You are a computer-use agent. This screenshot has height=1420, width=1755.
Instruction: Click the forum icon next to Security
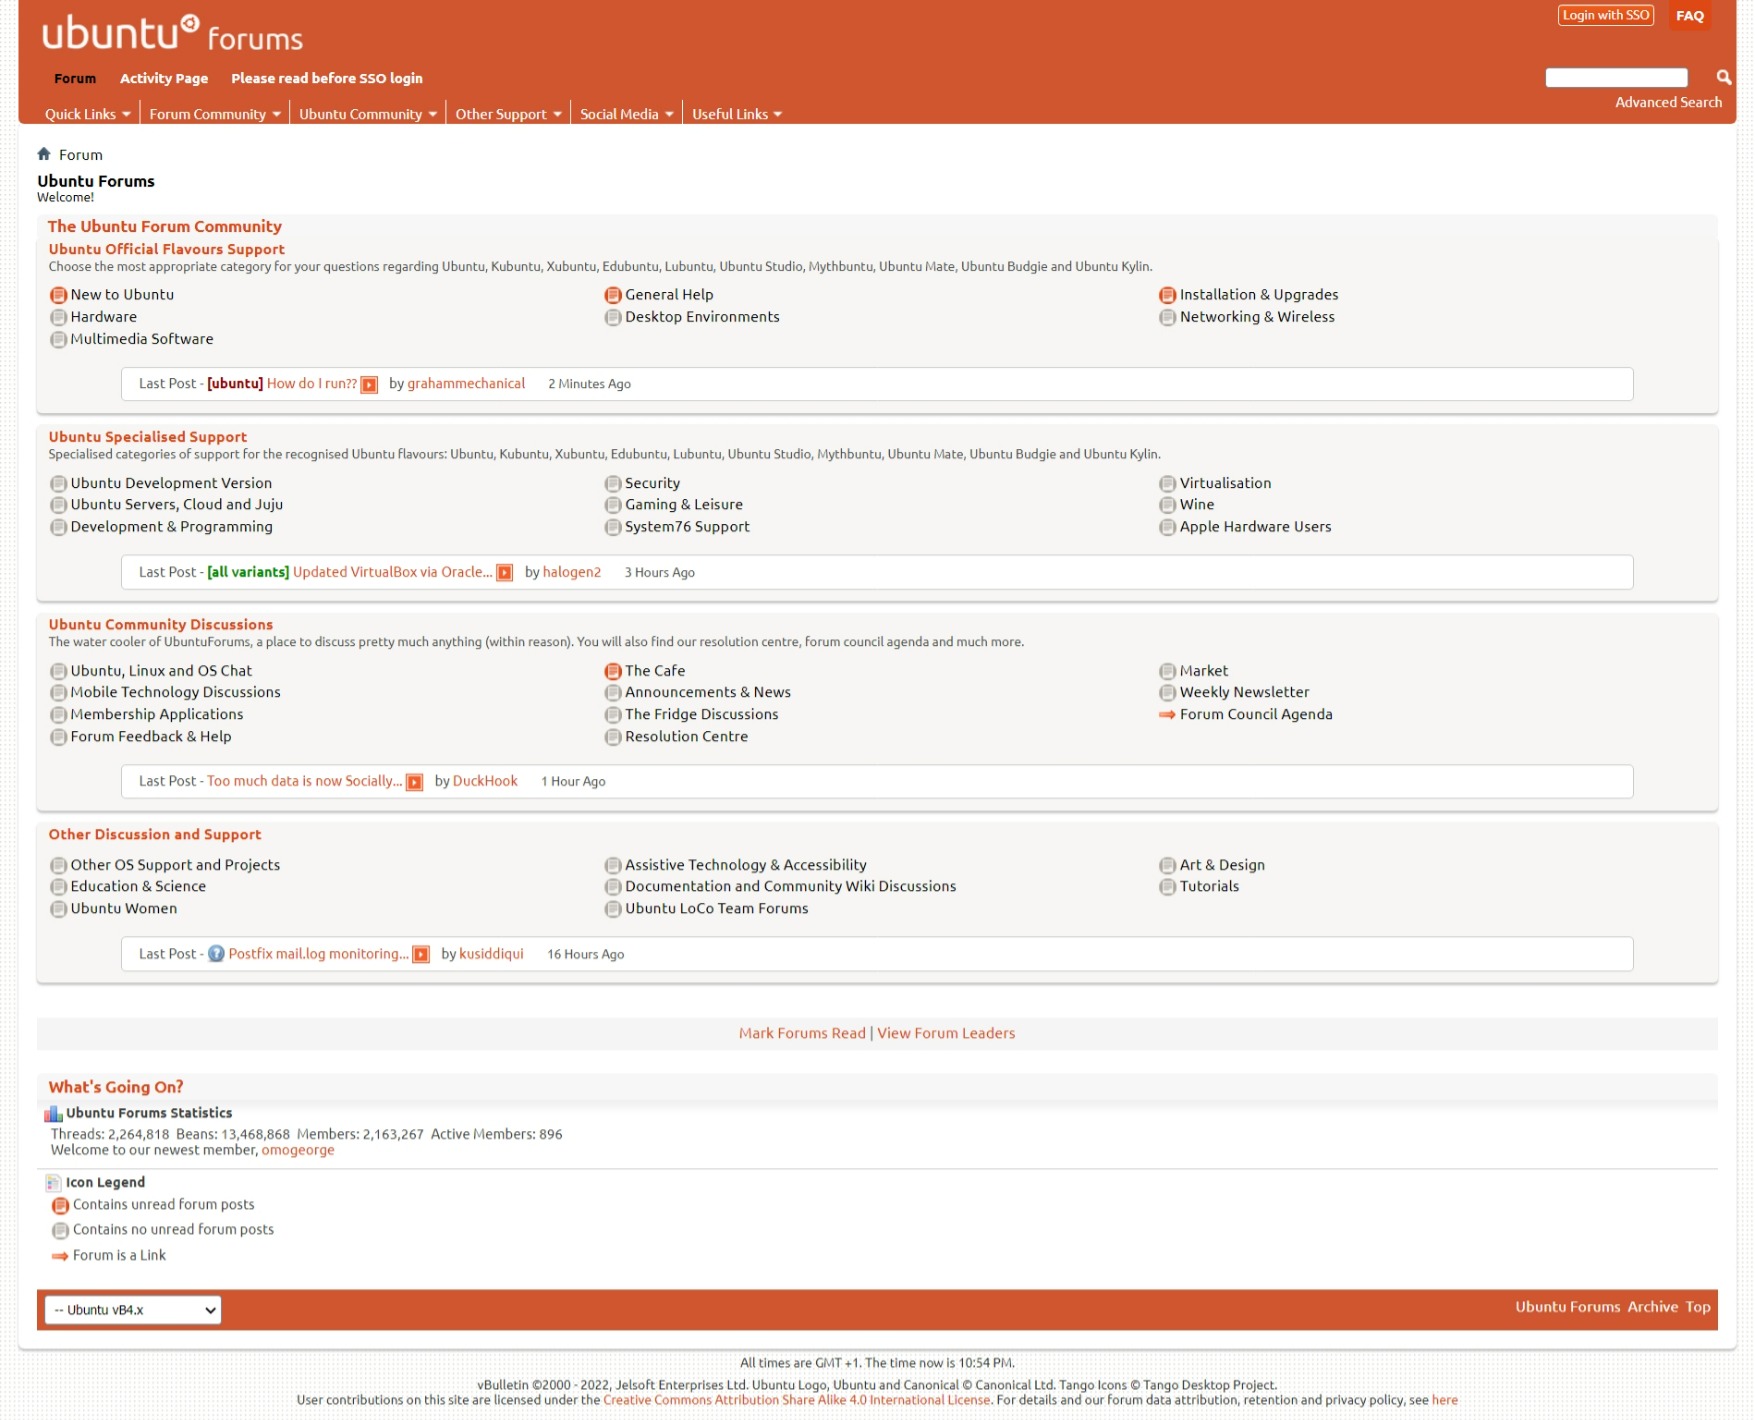coord(612,484)
